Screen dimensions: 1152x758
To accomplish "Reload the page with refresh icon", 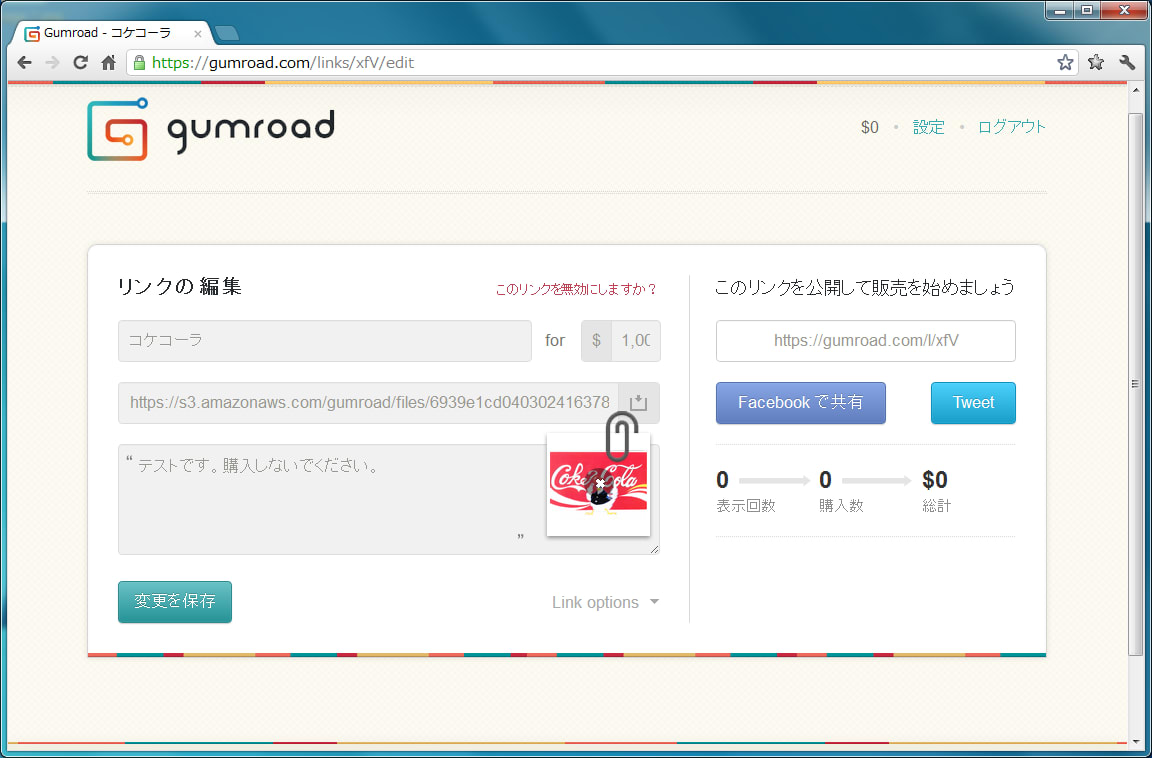I will coord(81,63).
